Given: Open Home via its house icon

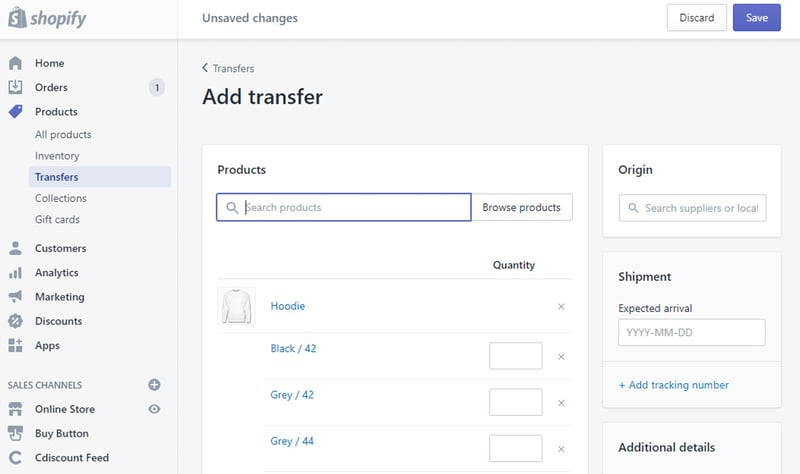Looking at the screenshot, I should (x=15, y=63).
